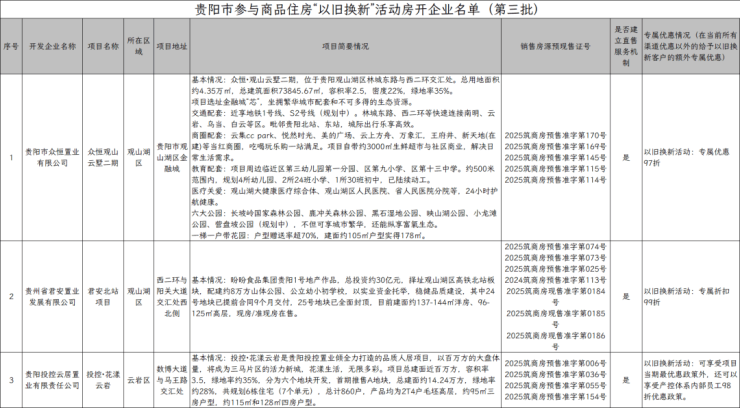Click permit 2025筑商房预售准字第170号
Viewport: 740px width, 408px height.
pos(555,135)
